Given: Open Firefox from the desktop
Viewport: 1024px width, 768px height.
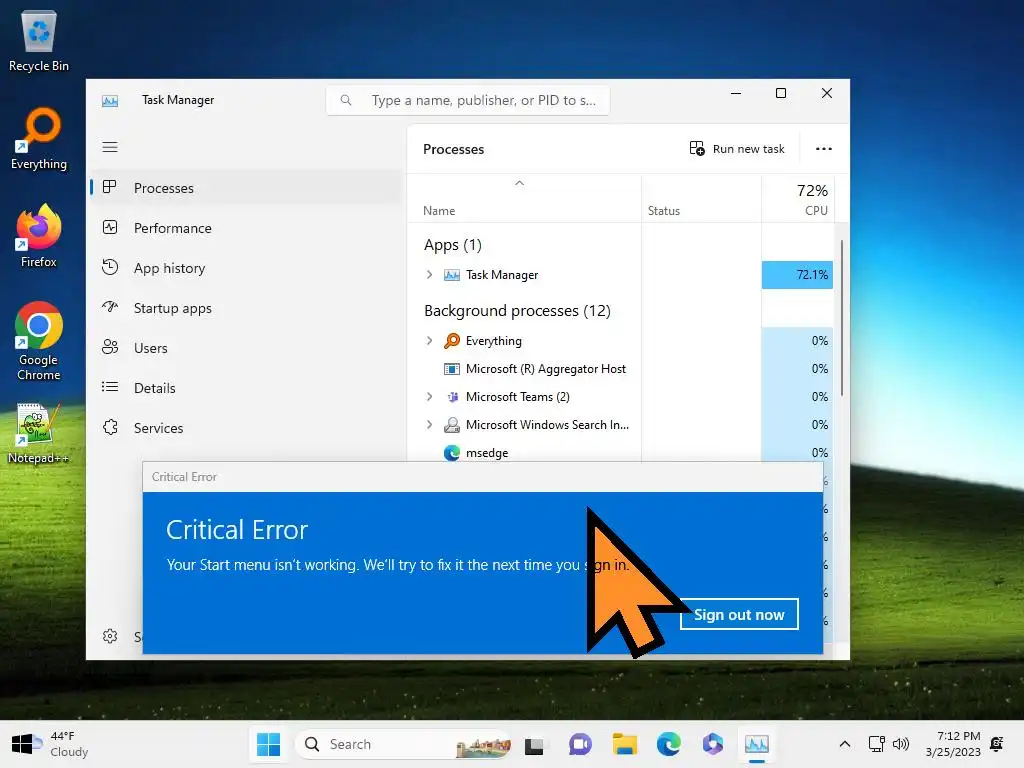Looking at the screenshot, I should pos(39,236).
